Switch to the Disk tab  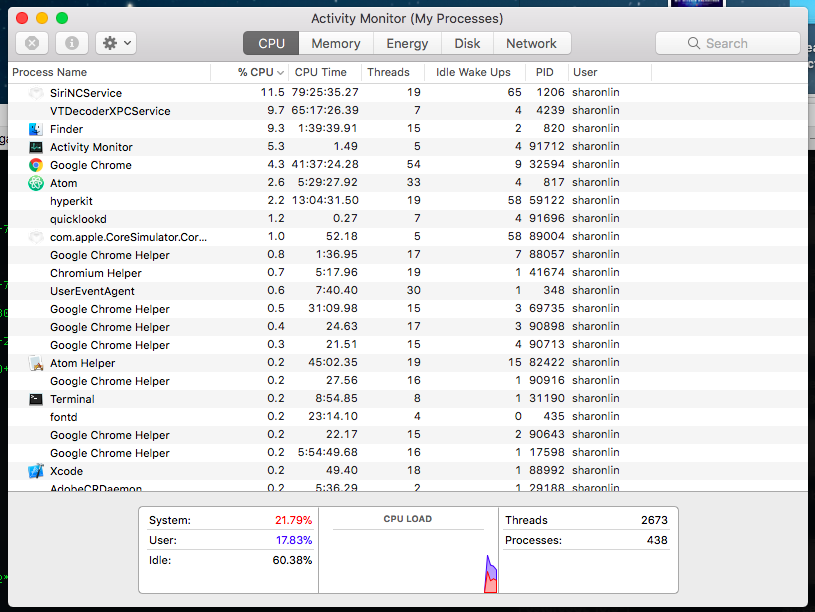(x=467, y=43)
